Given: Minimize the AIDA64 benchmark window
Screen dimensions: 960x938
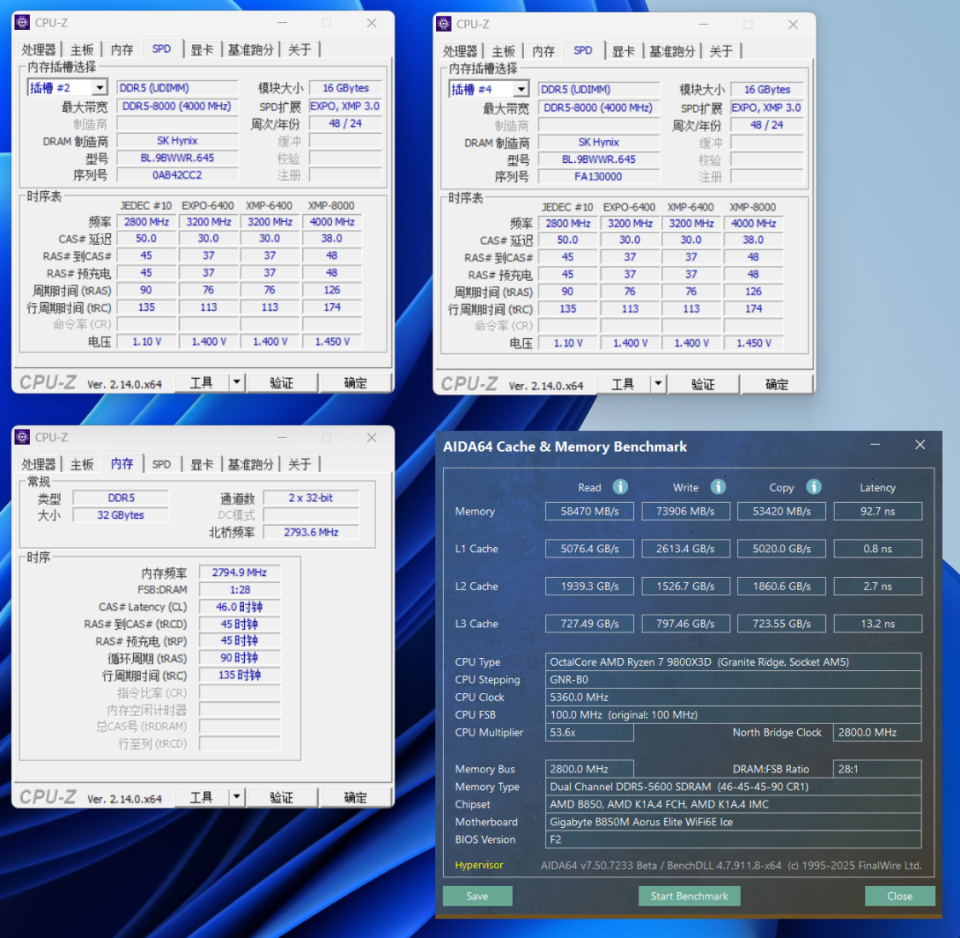Looking at the screenshot, I should coord(875,445).
